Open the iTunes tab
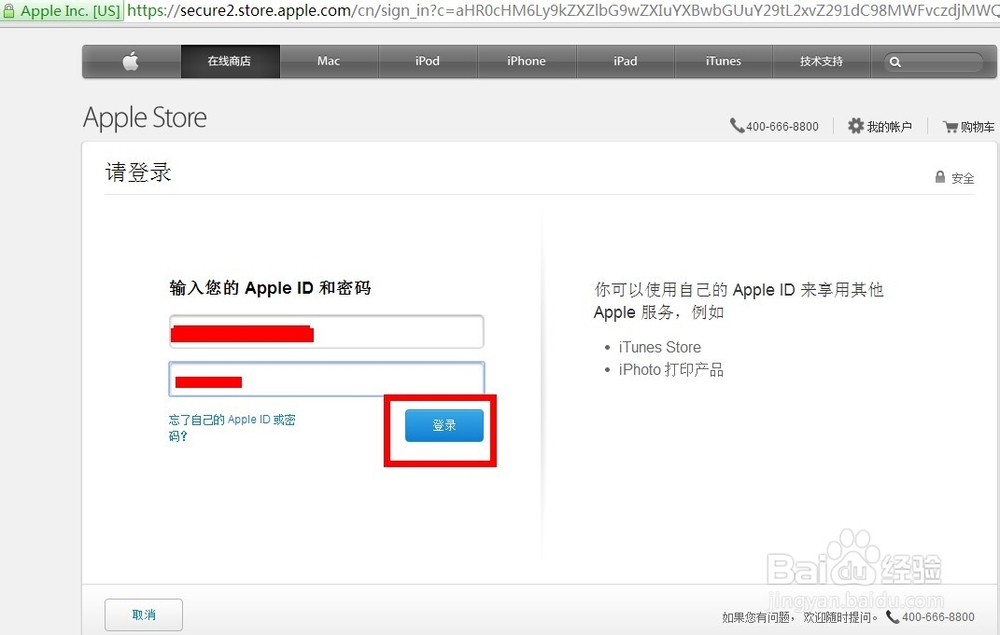The image size is (1000, 635). [x=723, y=61]
